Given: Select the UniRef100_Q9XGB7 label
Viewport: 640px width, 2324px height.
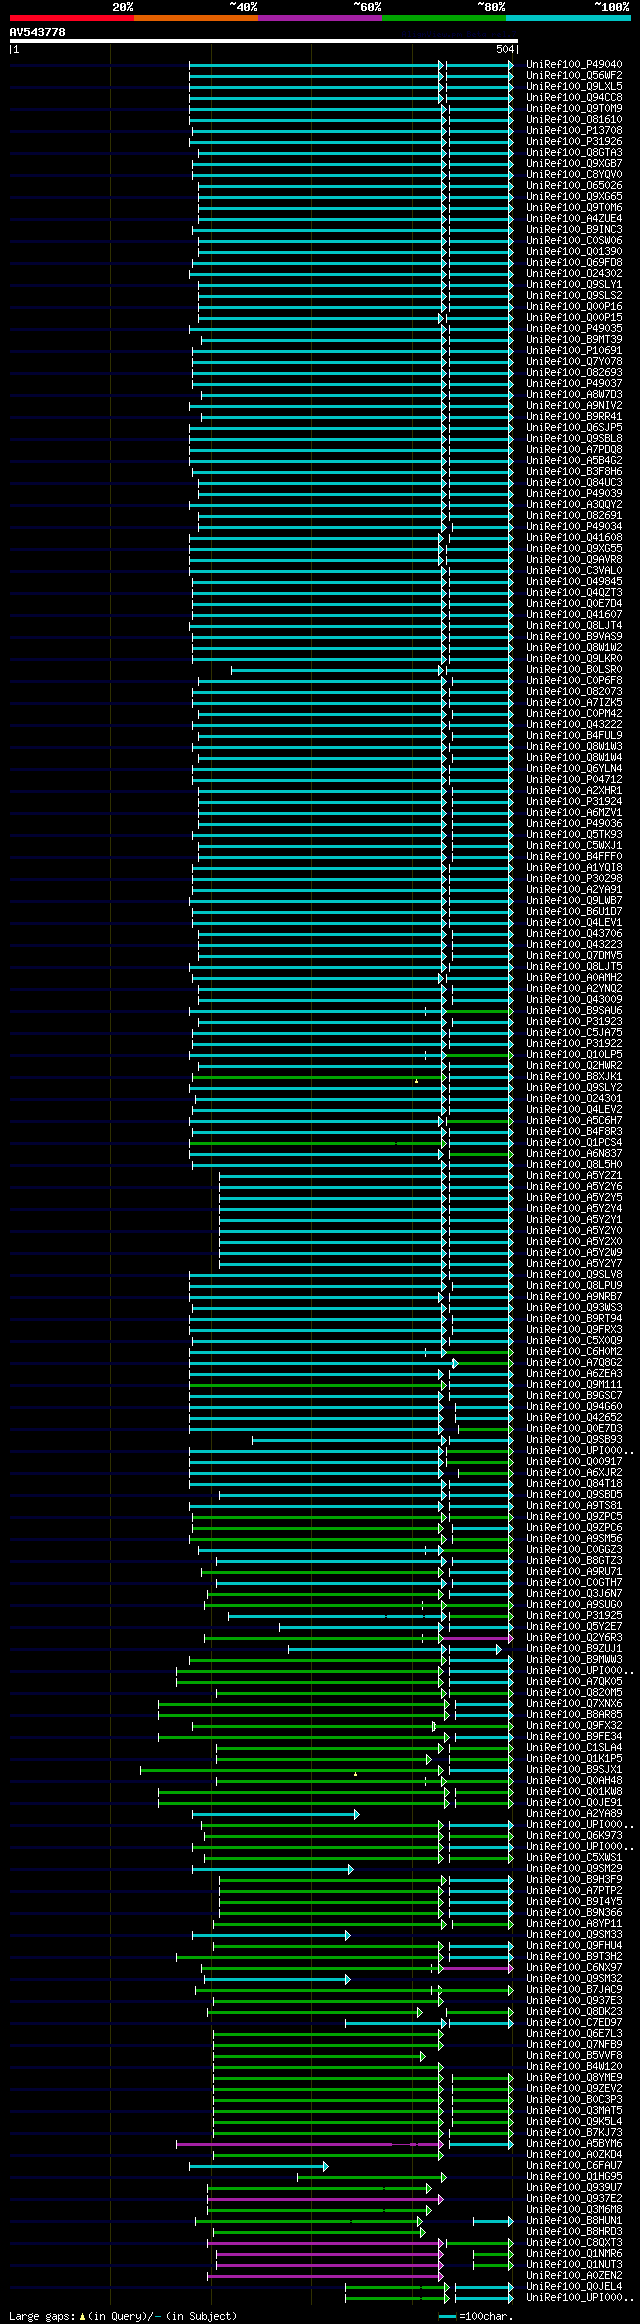Looking at the screenshot, I should click(574, 163).
